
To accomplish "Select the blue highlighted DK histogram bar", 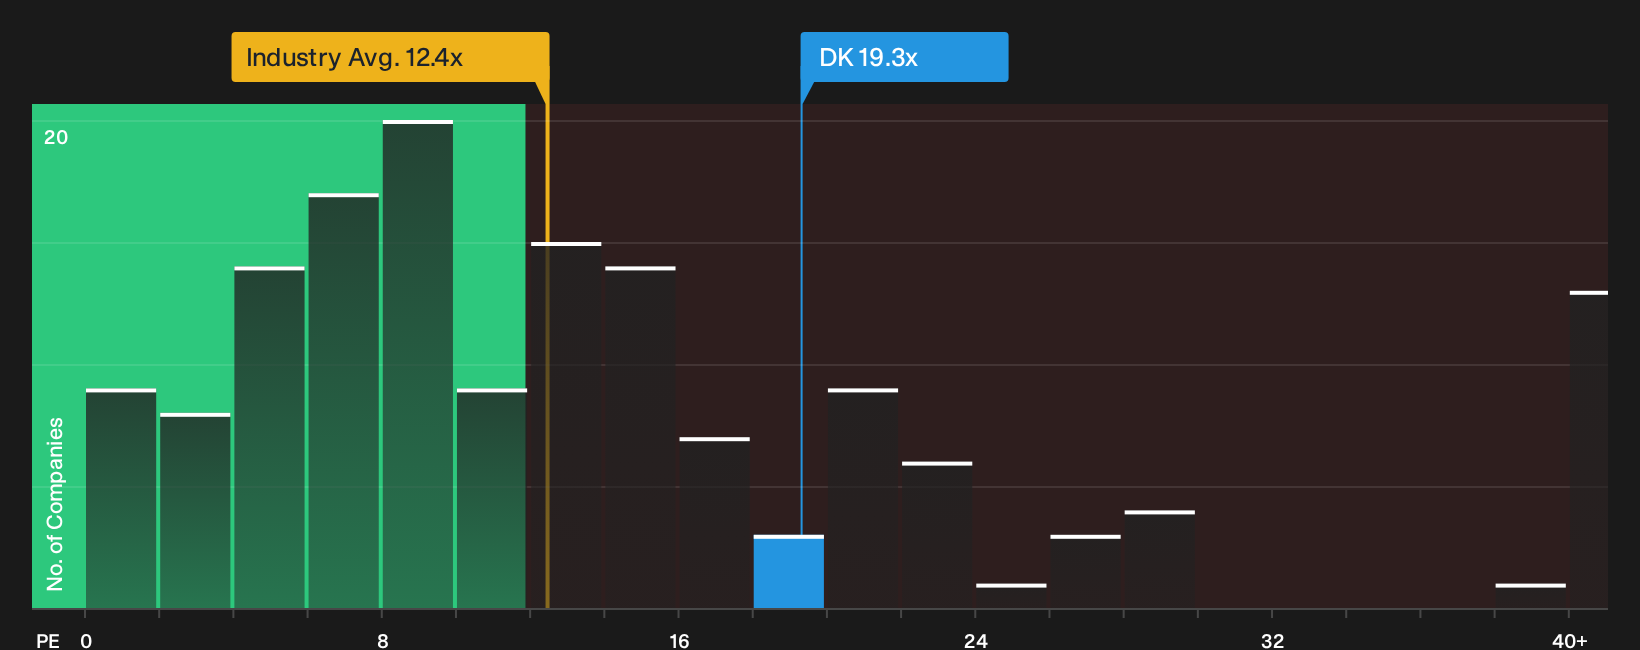I will (789, 572).
